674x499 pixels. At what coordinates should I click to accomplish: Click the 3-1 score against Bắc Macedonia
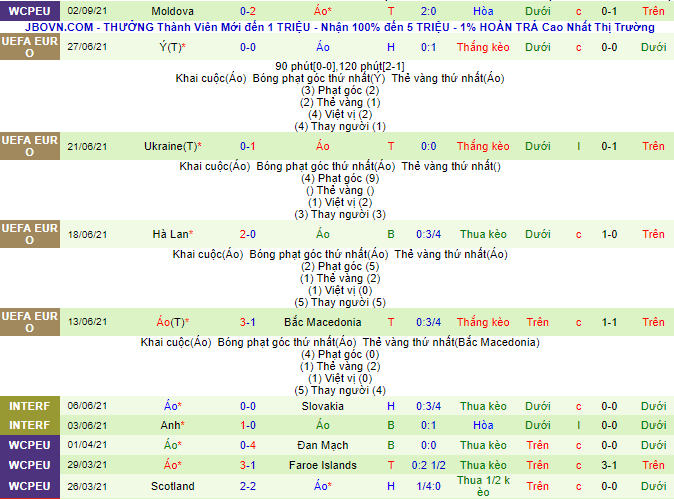click(x=247, y=322)
